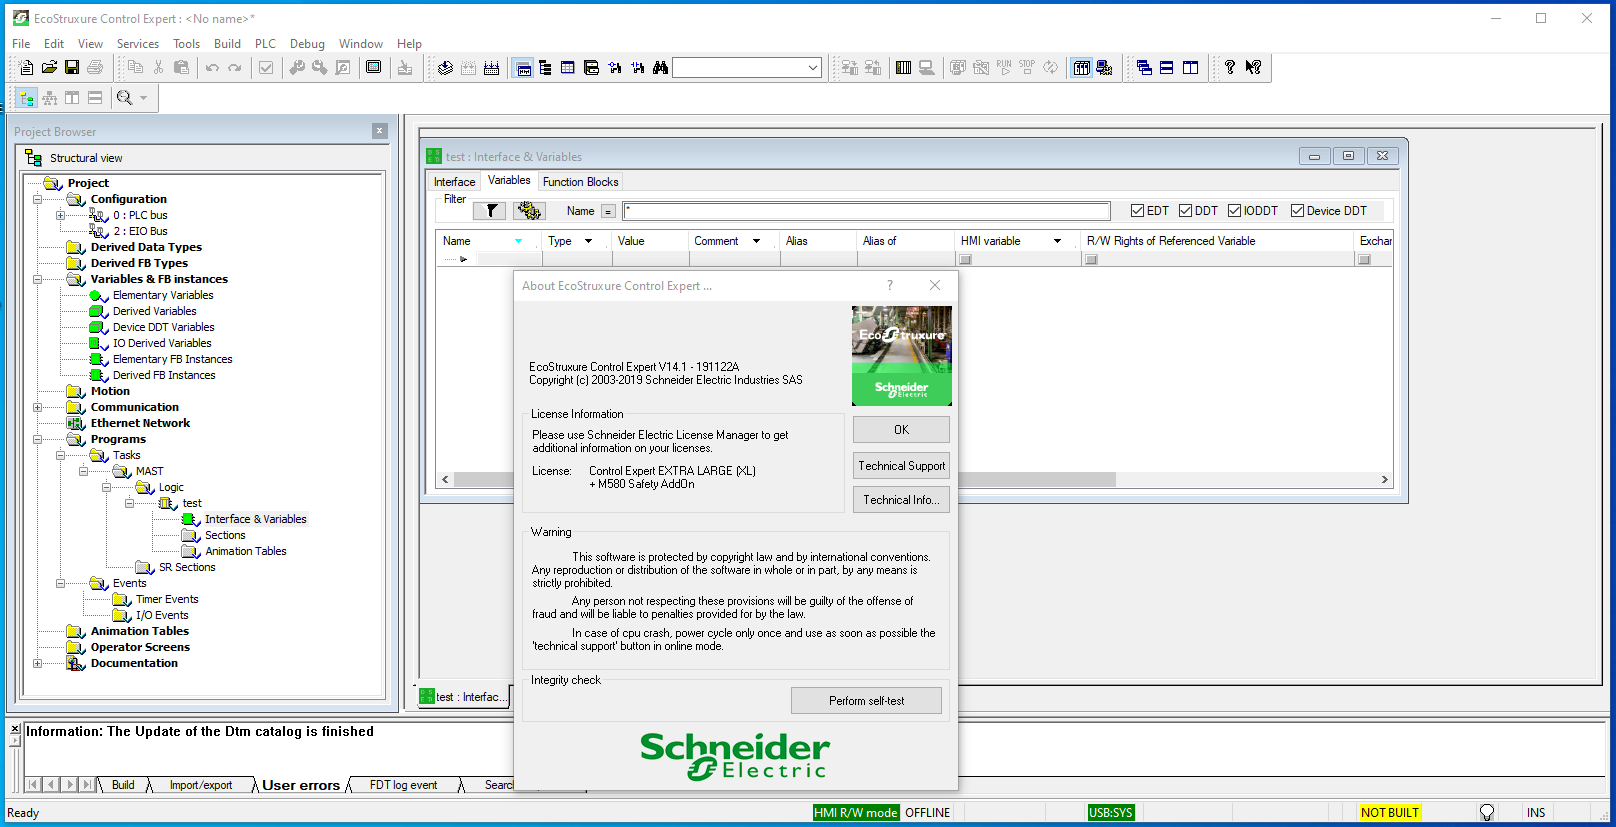Open the Name column filter dropdown arrow
1616x827 pixels.
(x=518, y=241)
